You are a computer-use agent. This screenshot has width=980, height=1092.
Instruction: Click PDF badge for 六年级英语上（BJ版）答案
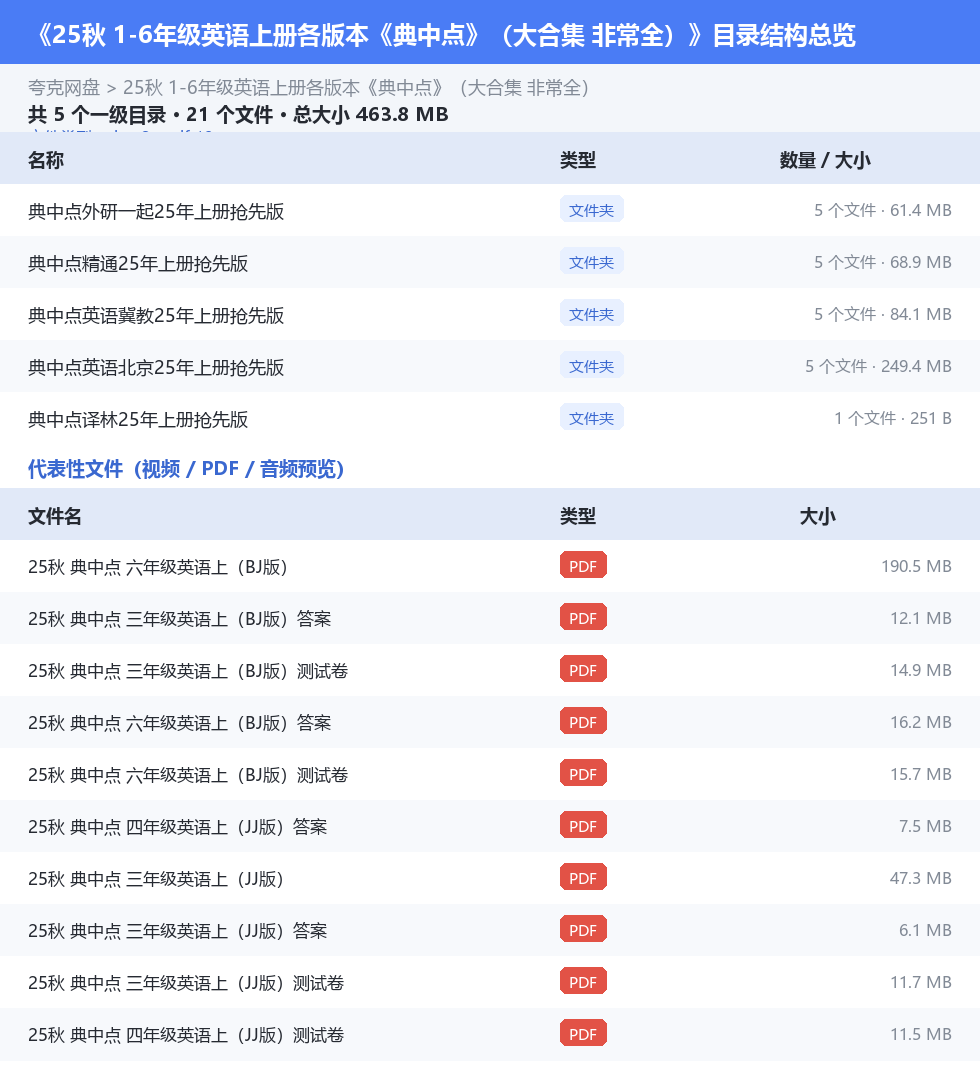click(x=583, y=722)
